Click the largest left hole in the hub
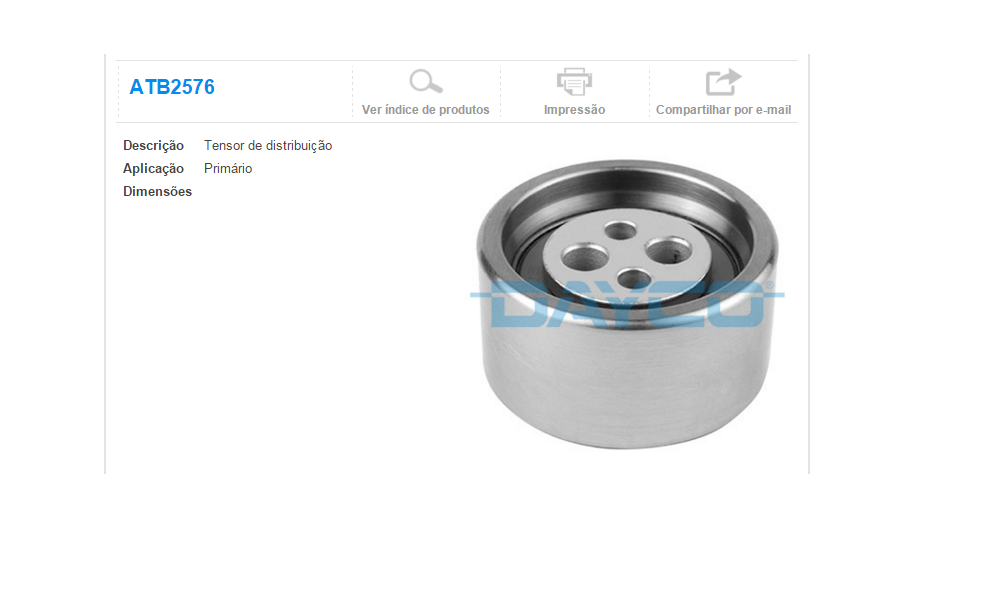This screenshot has height=600, width=997. [x=586, y=257]
